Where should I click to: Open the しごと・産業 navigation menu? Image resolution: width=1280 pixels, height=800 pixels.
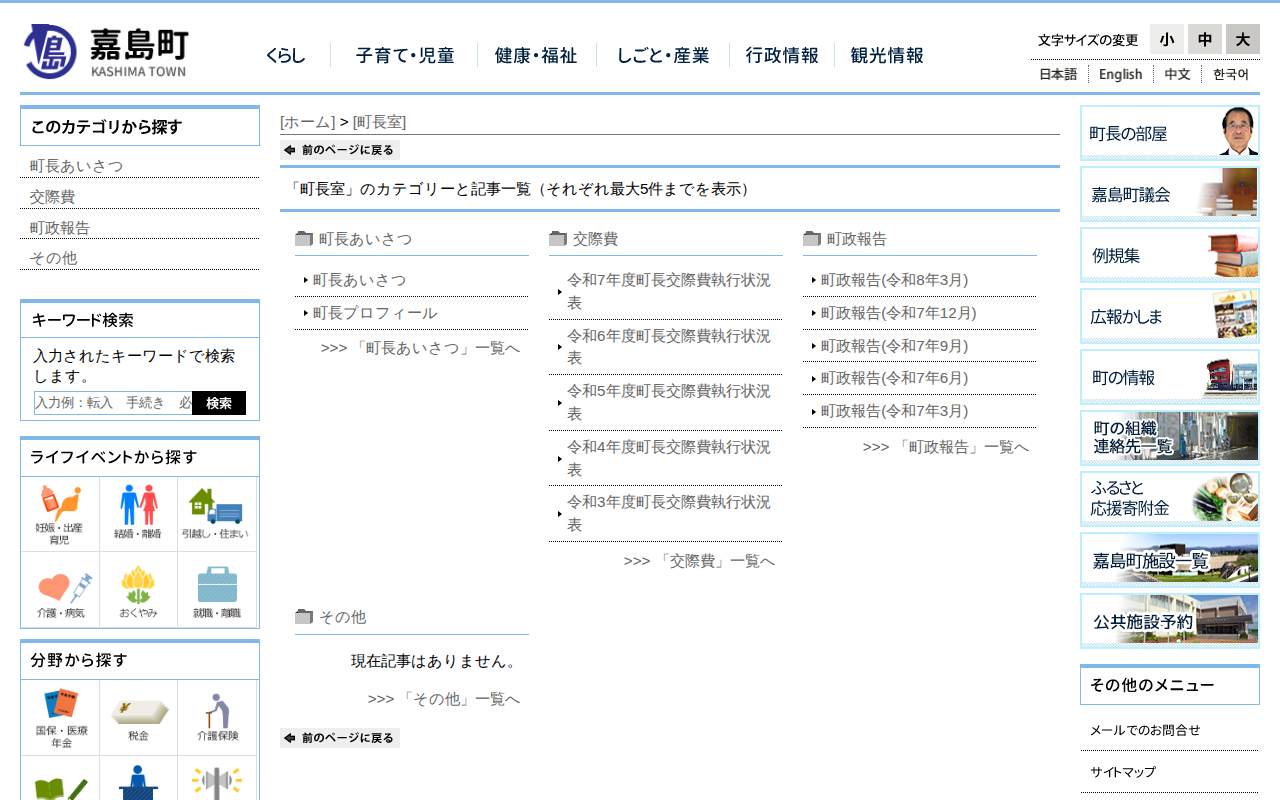click(x=663, y=56)
